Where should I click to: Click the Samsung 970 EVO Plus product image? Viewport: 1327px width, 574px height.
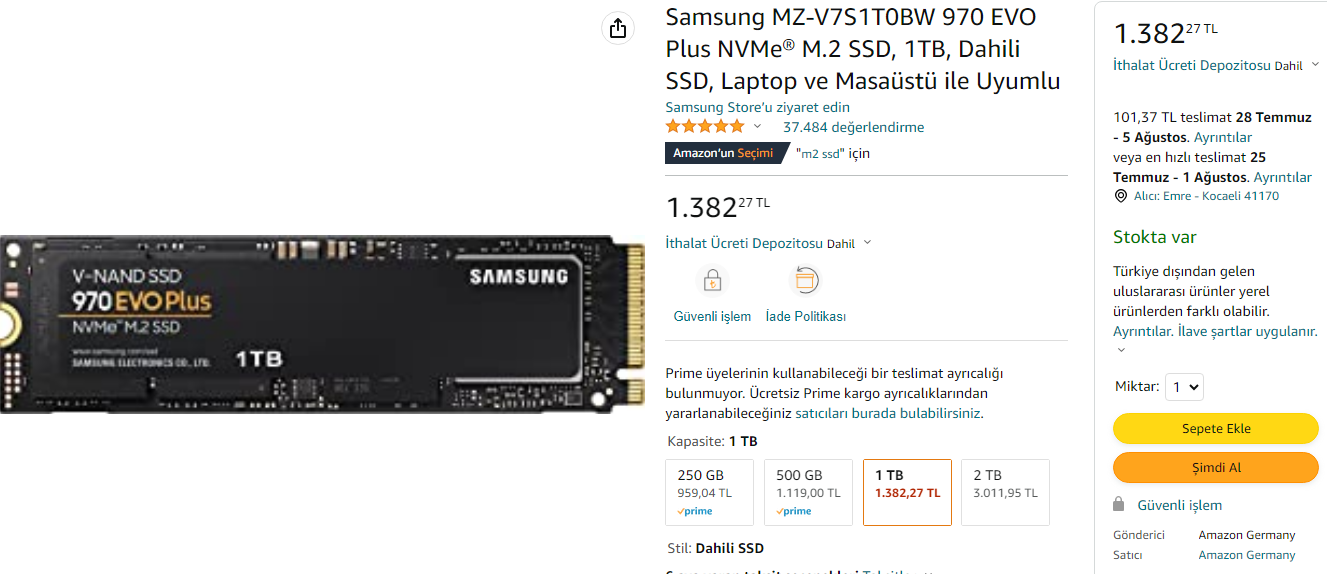click(x=322, y=325)
